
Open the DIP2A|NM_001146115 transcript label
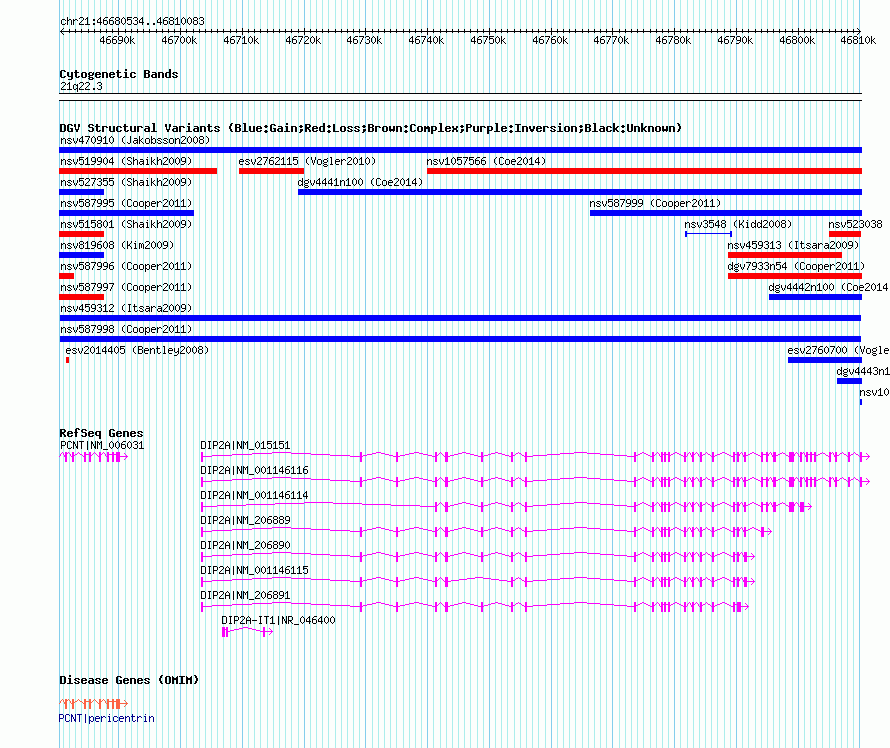coord(254,570)
